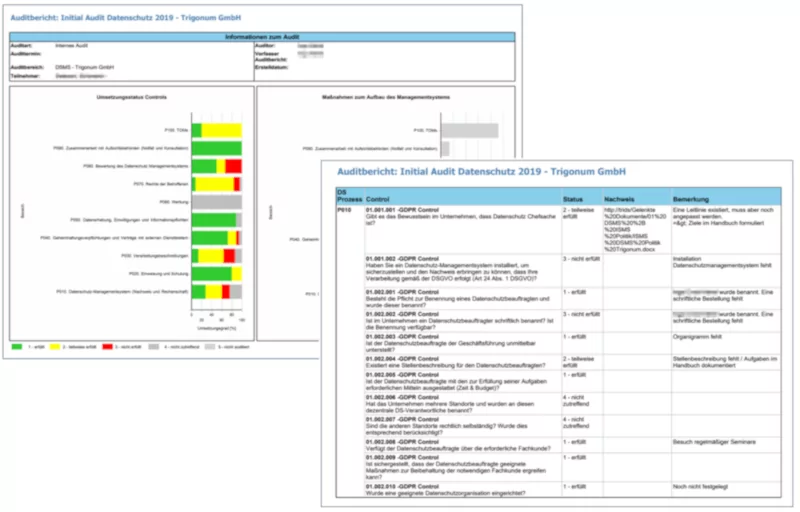Image resolution: width=800 pixels, height=512 pixels.
Task: Click 'Informationen zum Audit' blue header bar
Action: tap(261, 36)
